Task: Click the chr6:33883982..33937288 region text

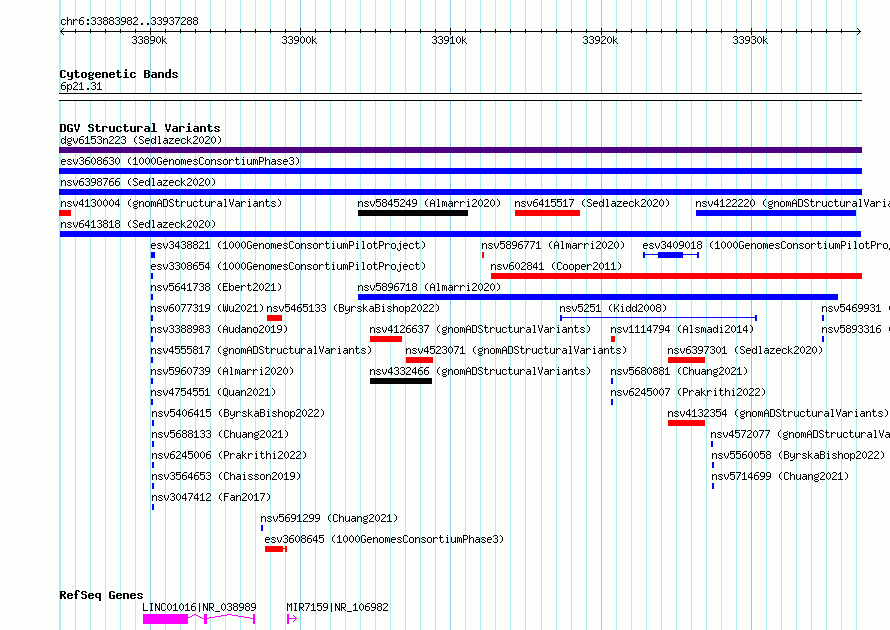Action: [129, 21]
